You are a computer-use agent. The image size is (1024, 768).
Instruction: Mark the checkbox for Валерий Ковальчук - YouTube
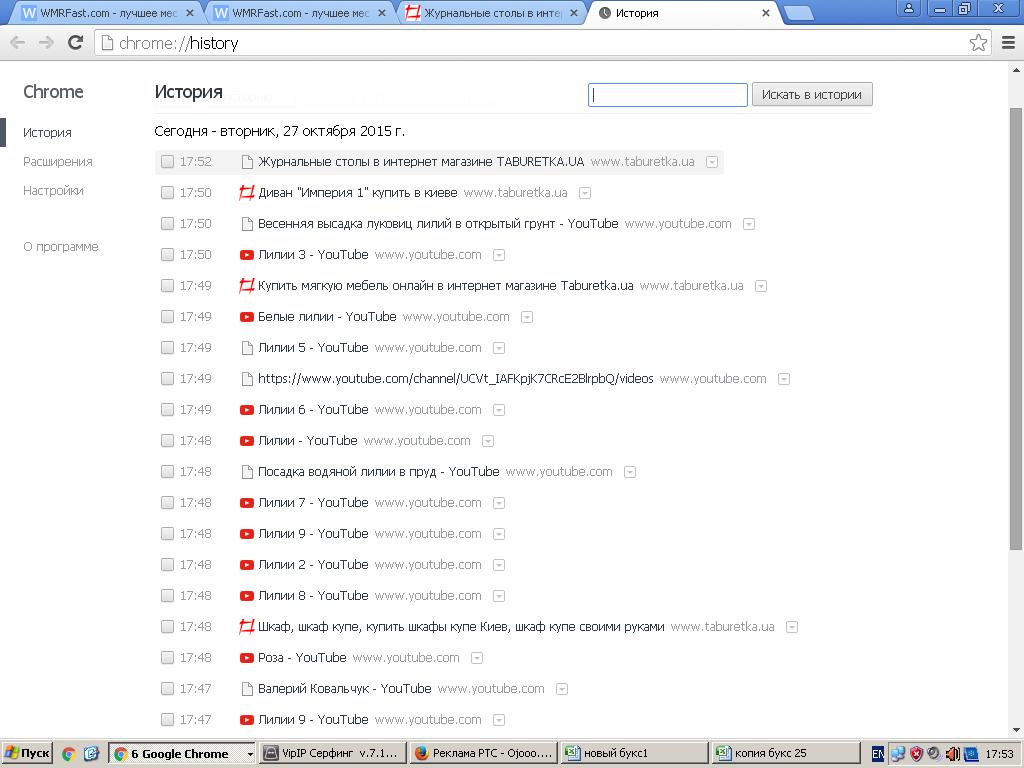click(167, 688)
